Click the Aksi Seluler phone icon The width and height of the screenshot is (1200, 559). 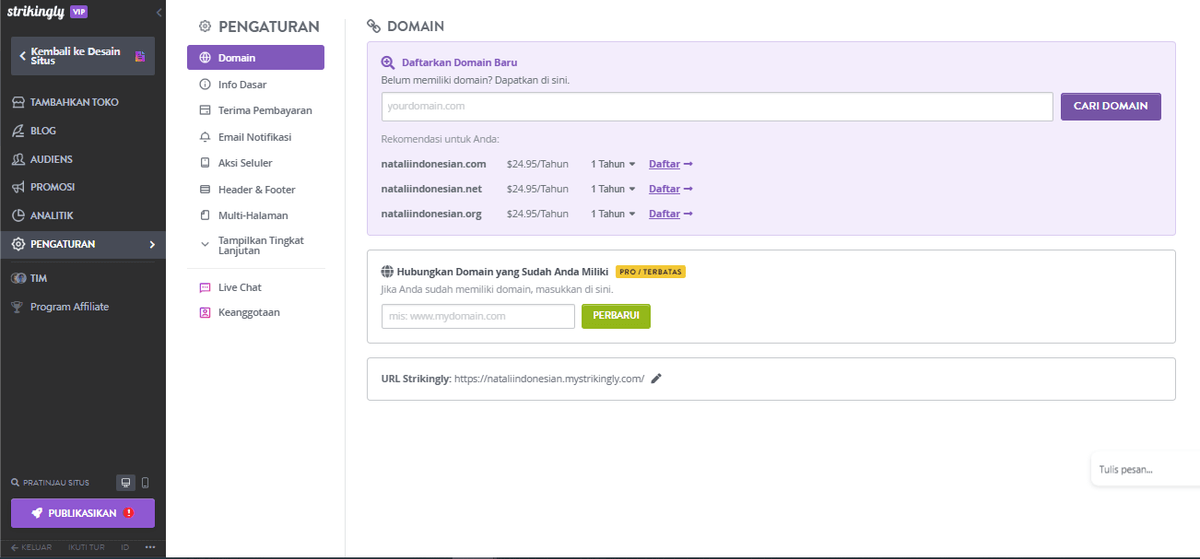205,163
